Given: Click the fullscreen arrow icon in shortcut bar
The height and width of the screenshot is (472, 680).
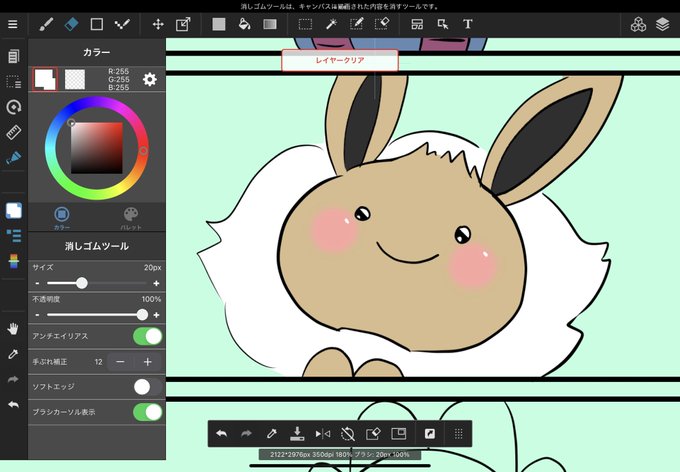Looking at the screenshot, I should (429, 433).
